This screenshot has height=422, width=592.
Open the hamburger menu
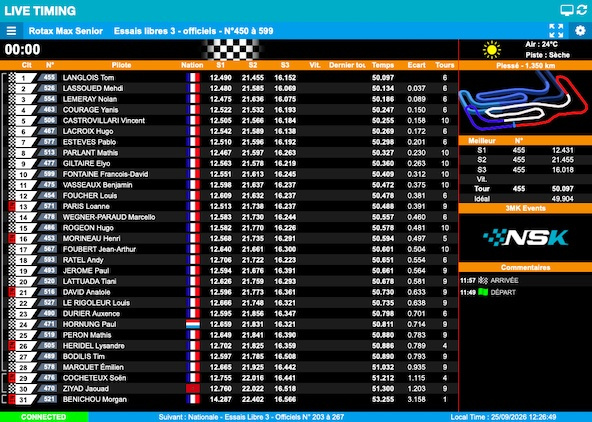click(x=11, y=31)
